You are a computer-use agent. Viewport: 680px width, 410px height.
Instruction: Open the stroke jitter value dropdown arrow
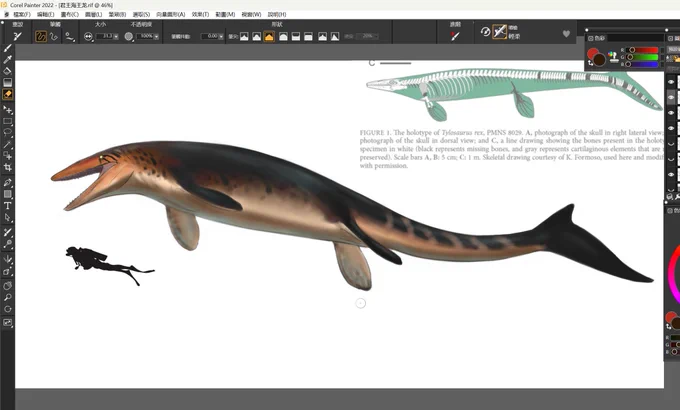coord(221,37)
